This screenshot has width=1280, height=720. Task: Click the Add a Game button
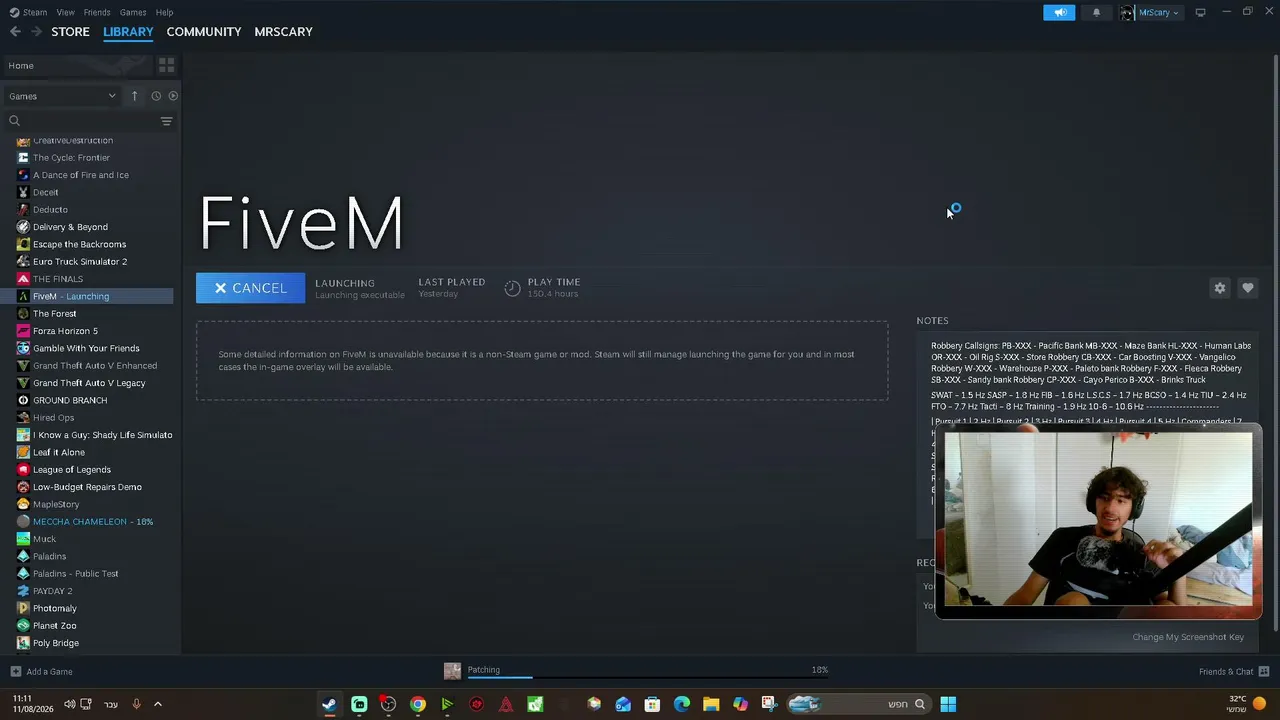[41, 672]
